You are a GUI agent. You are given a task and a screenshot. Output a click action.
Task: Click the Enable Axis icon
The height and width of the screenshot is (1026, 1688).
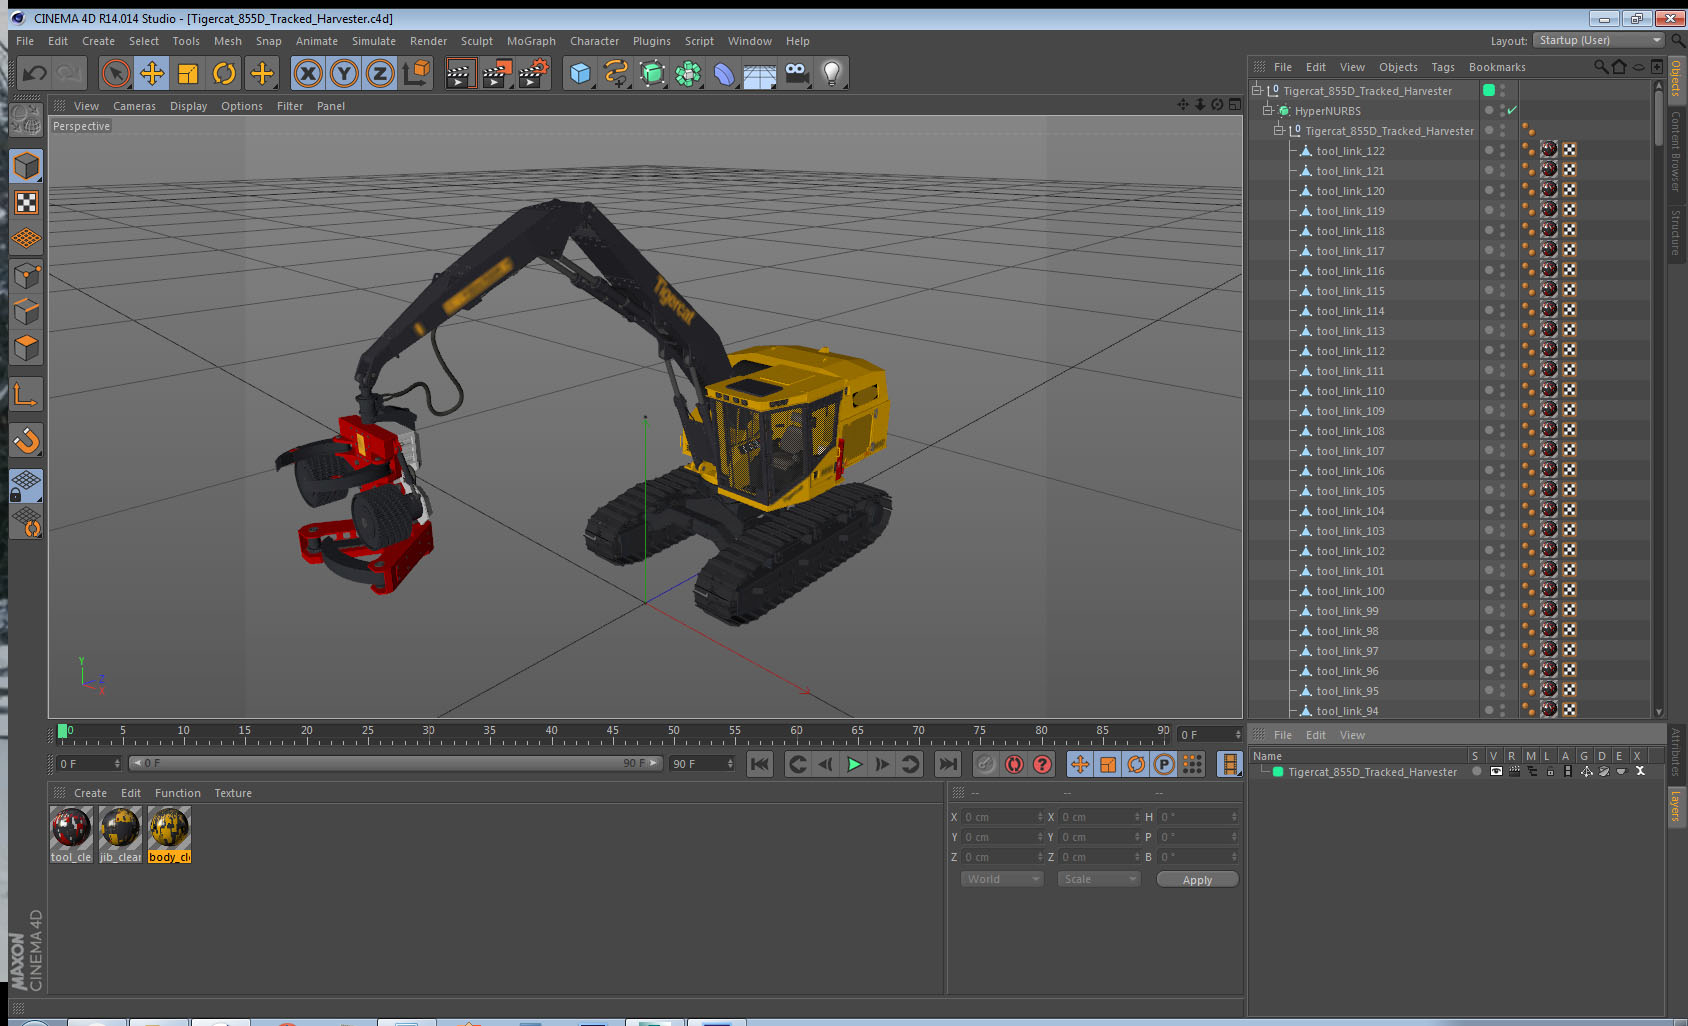click(x=27, y=395)
